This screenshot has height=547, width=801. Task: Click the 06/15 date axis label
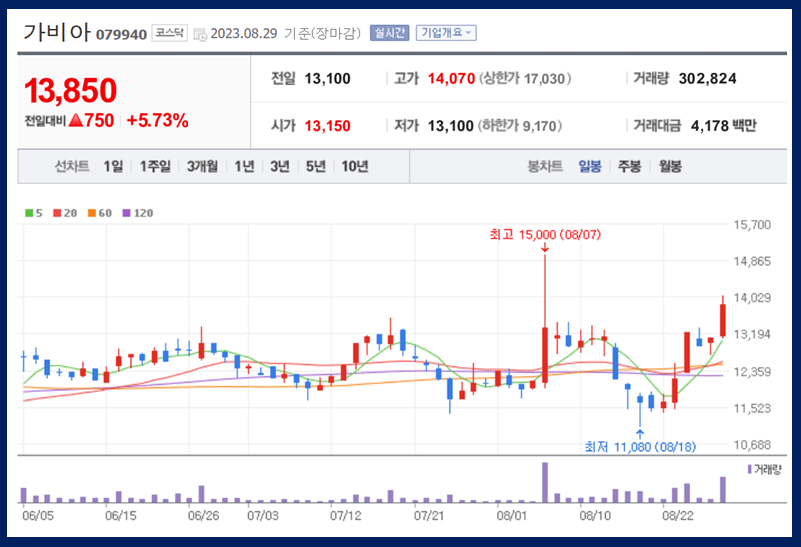click(121, 515)
